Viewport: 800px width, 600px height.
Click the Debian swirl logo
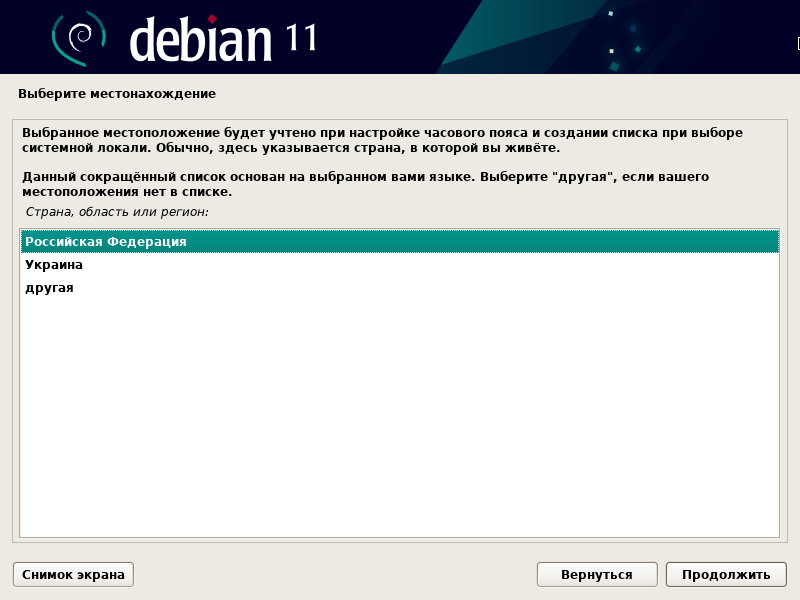coord(80,36)
